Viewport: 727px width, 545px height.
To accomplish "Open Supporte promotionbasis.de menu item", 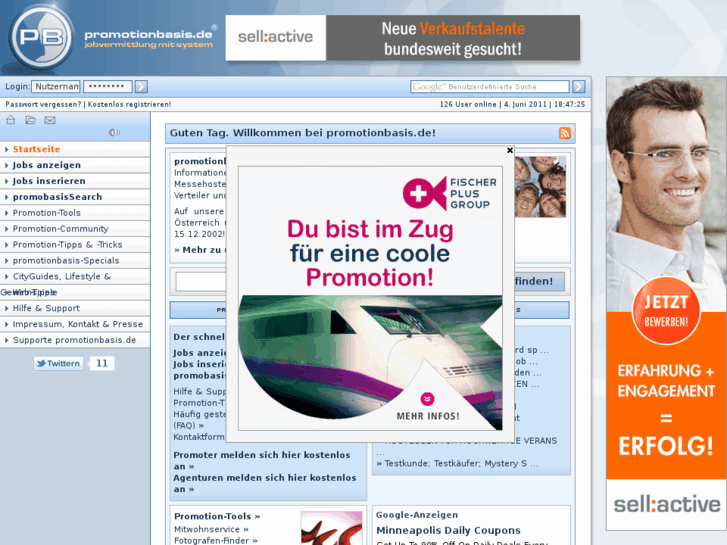I will pos(74,340).
